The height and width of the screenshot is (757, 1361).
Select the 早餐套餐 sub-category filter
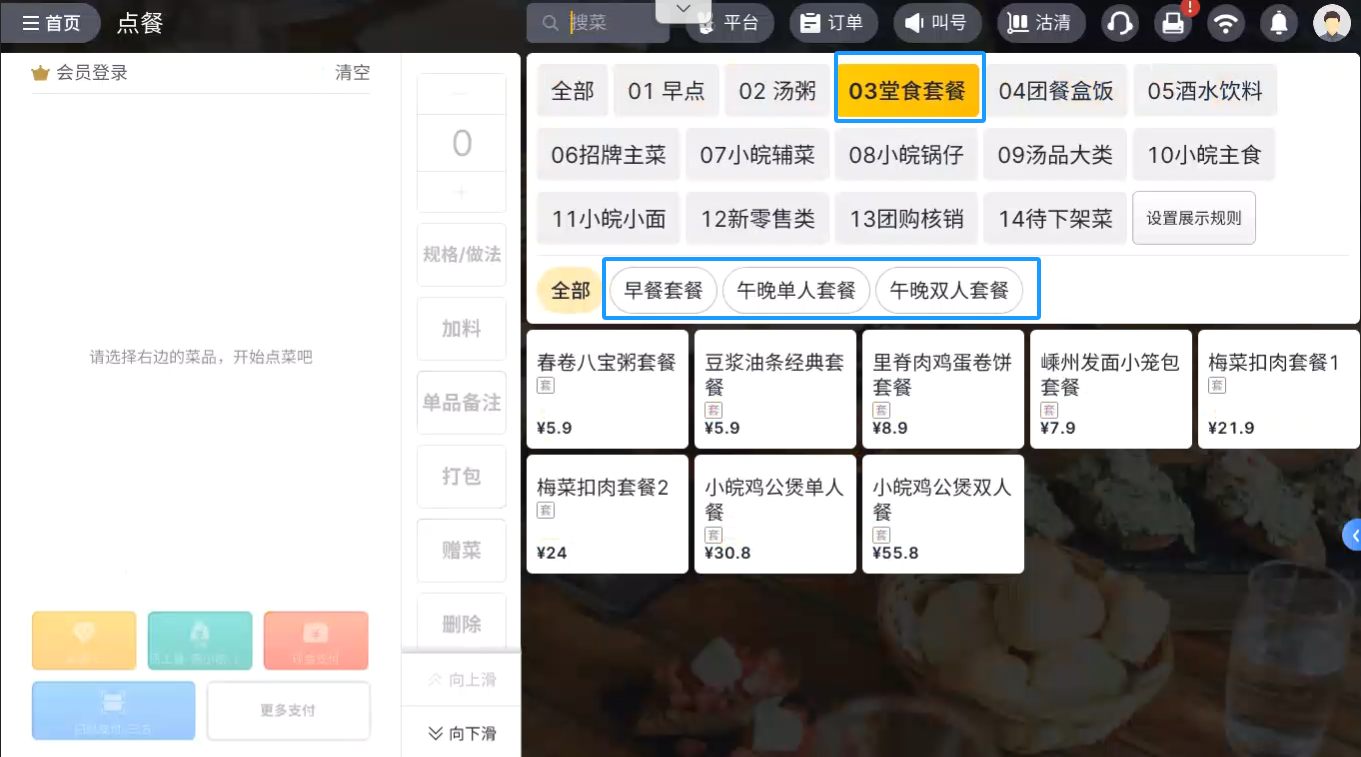(663, 291)
